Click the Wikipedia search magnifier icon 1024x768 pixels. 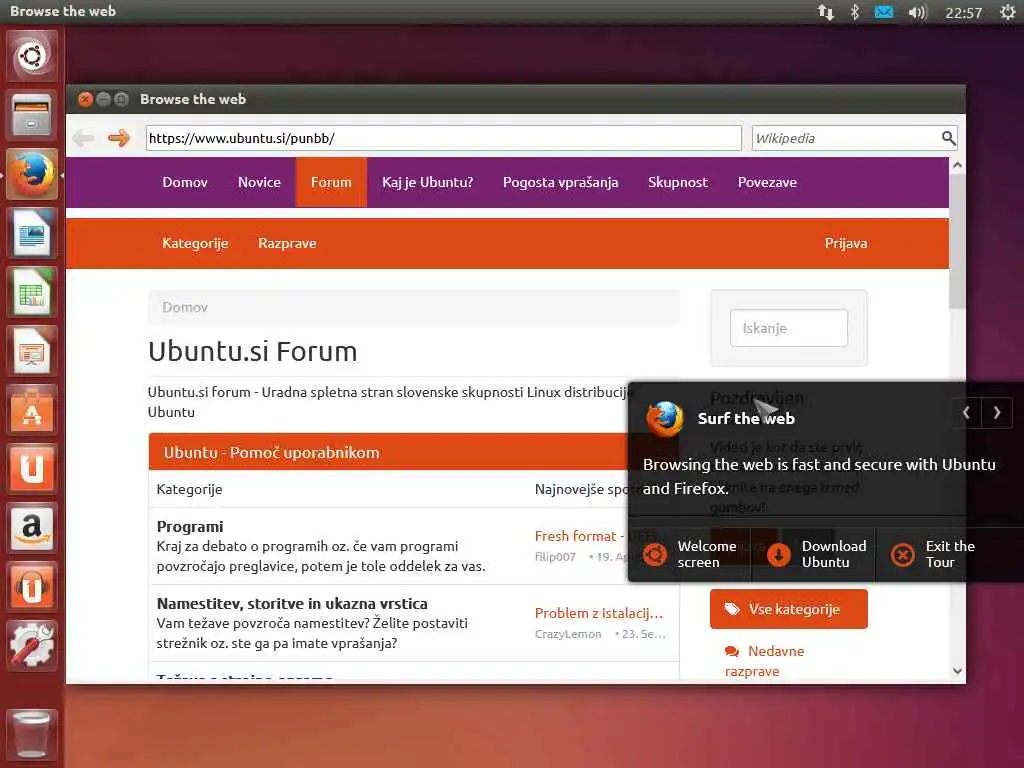click(x=948, y=138)
